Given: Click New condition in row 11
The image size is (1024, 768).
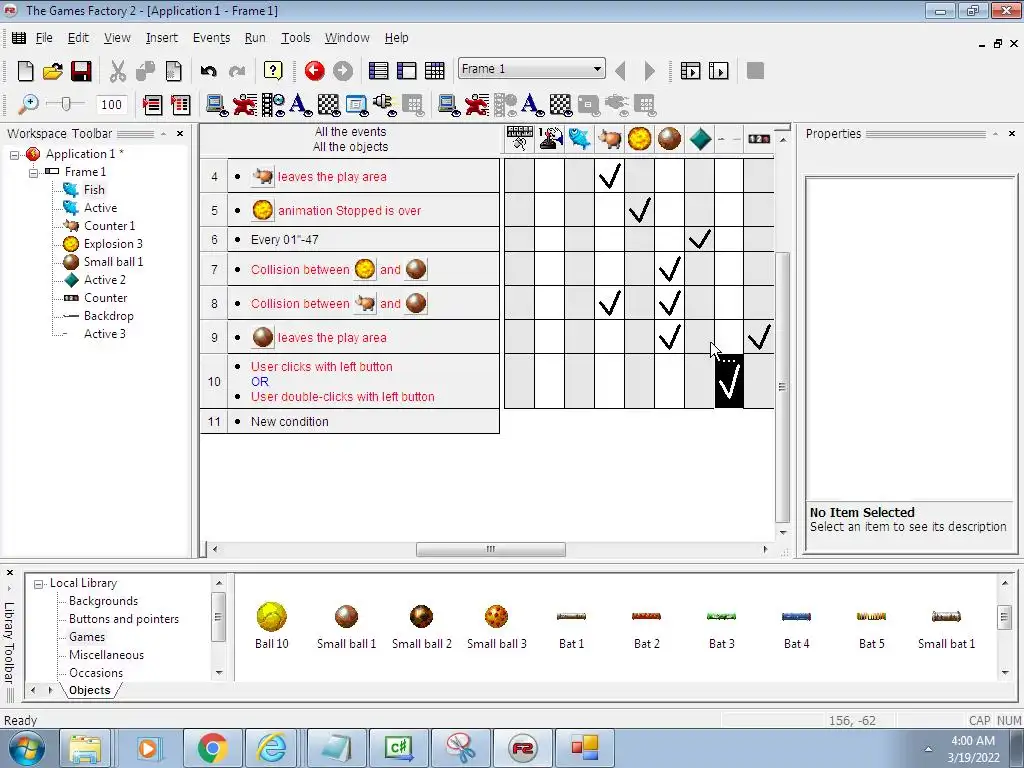Looking at the screenshot, I should (289, 422).
